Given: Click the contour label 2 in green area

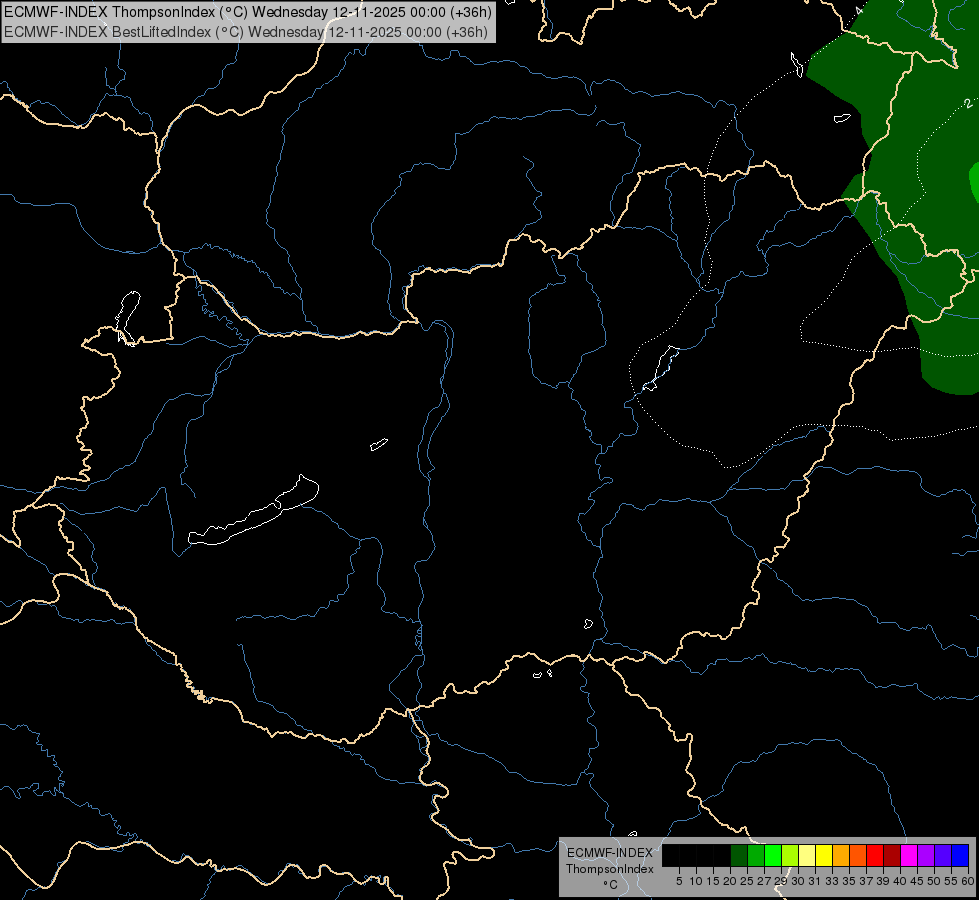Looking at the screenshot, I should [x=968, y=104].
